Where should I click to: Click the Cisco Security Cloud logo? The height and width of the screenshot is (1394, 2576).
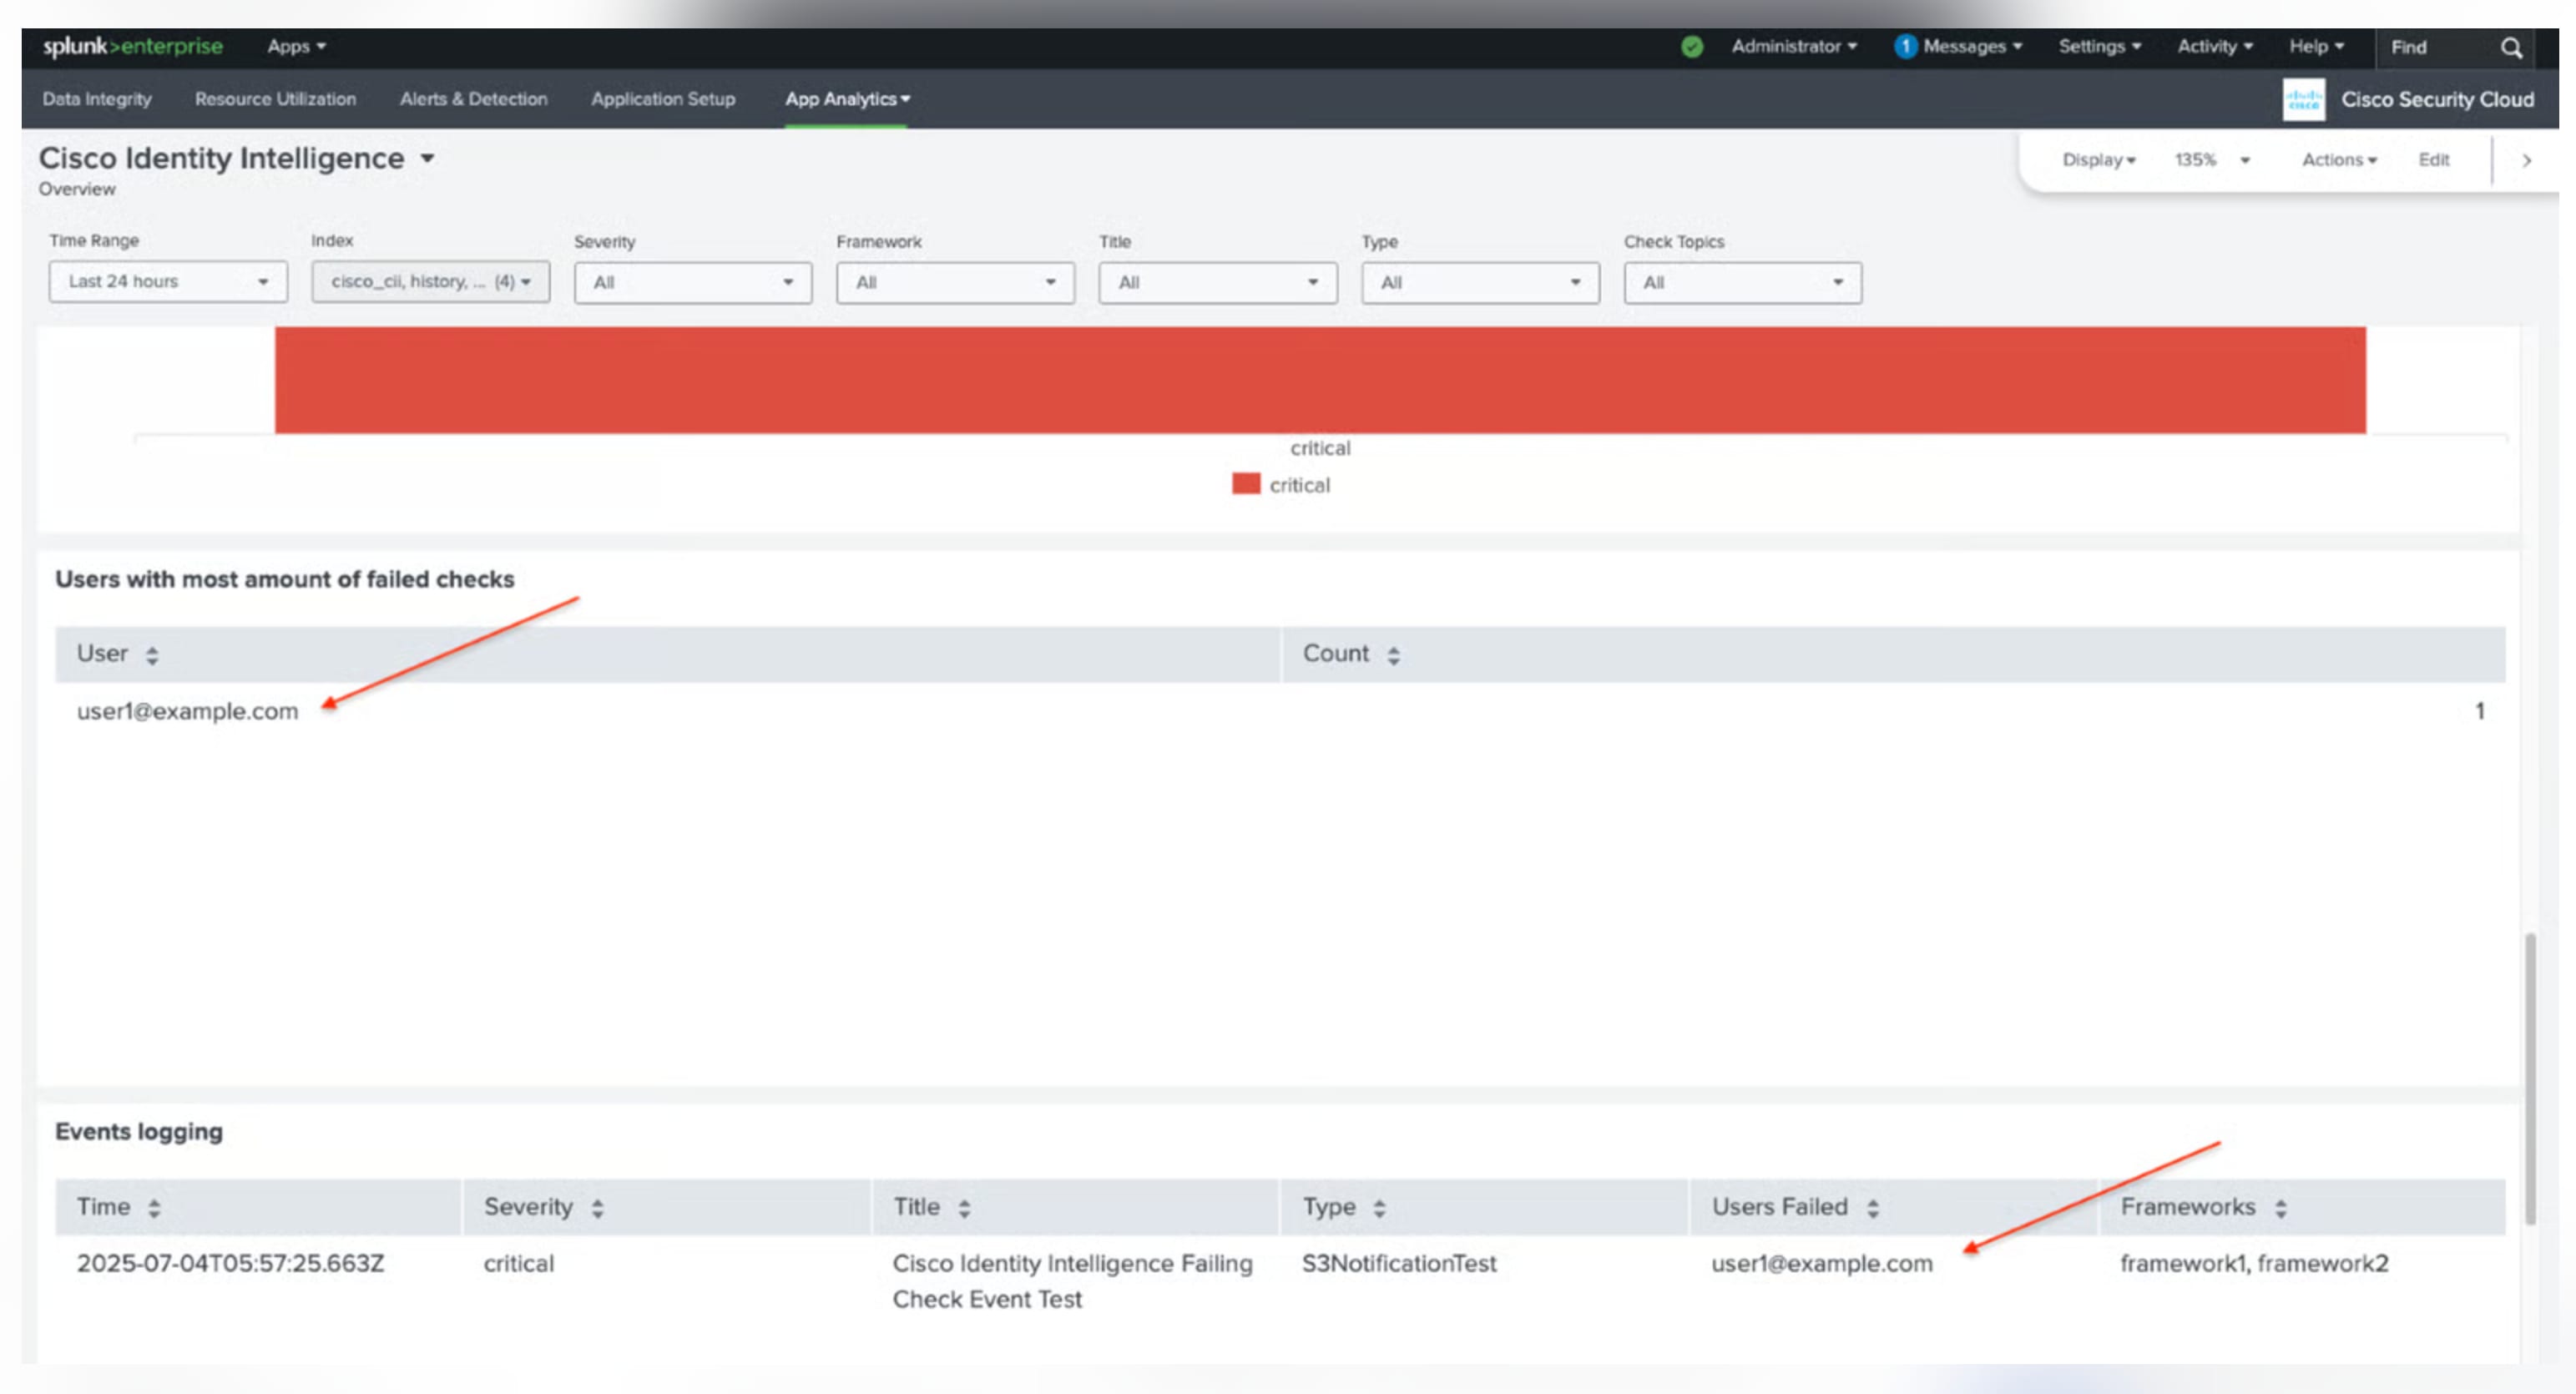(2303, 99)
